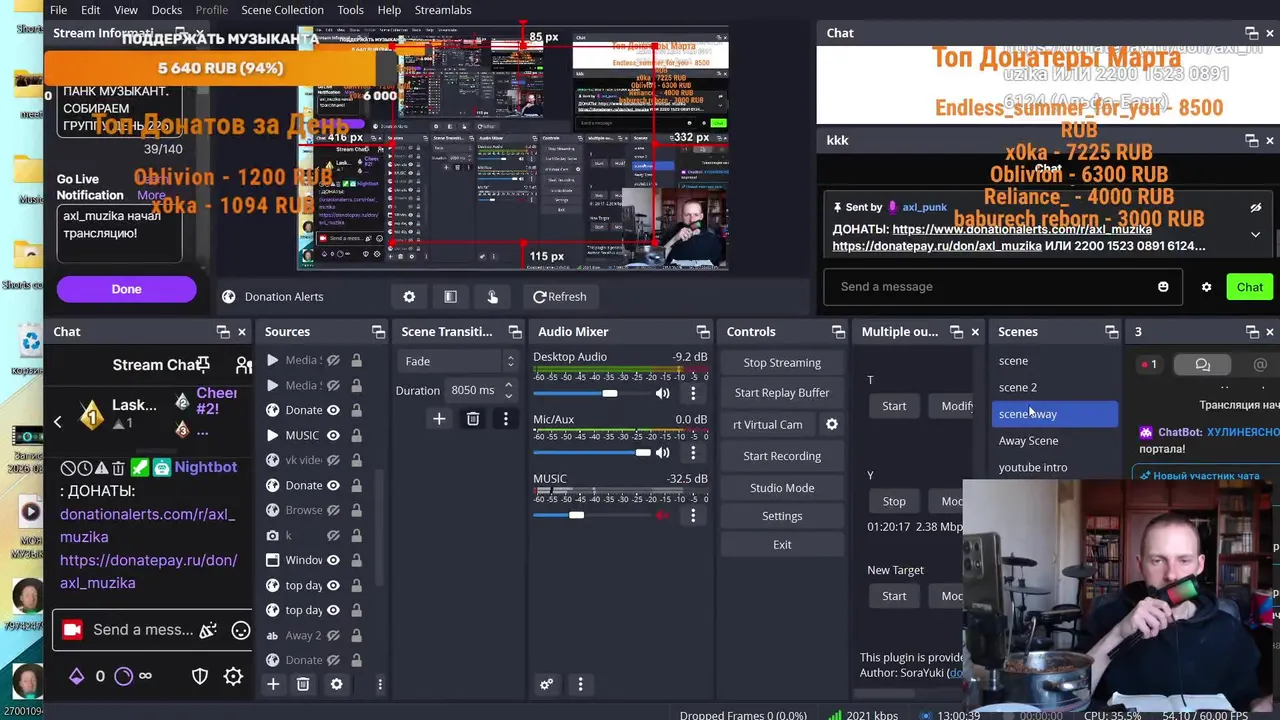Open community users icon in Stream Chat
The height and width of the screenshot is (720, 1280).
pos(243,365)
